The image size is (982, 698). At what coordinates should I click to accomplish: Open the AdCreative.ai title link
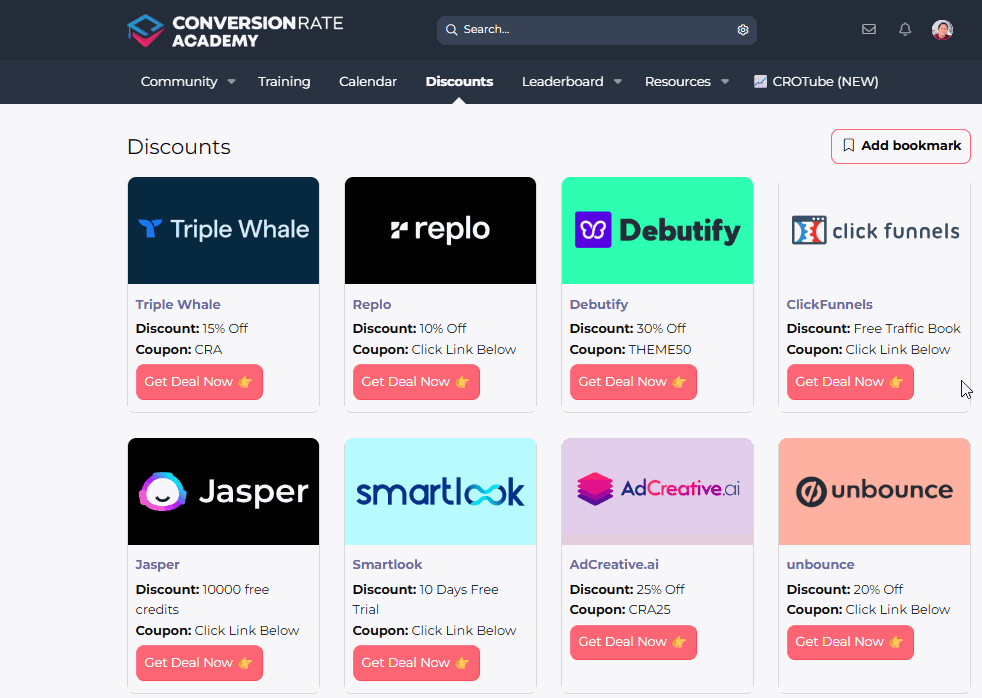pyautogui.click(x=614, y=564)
